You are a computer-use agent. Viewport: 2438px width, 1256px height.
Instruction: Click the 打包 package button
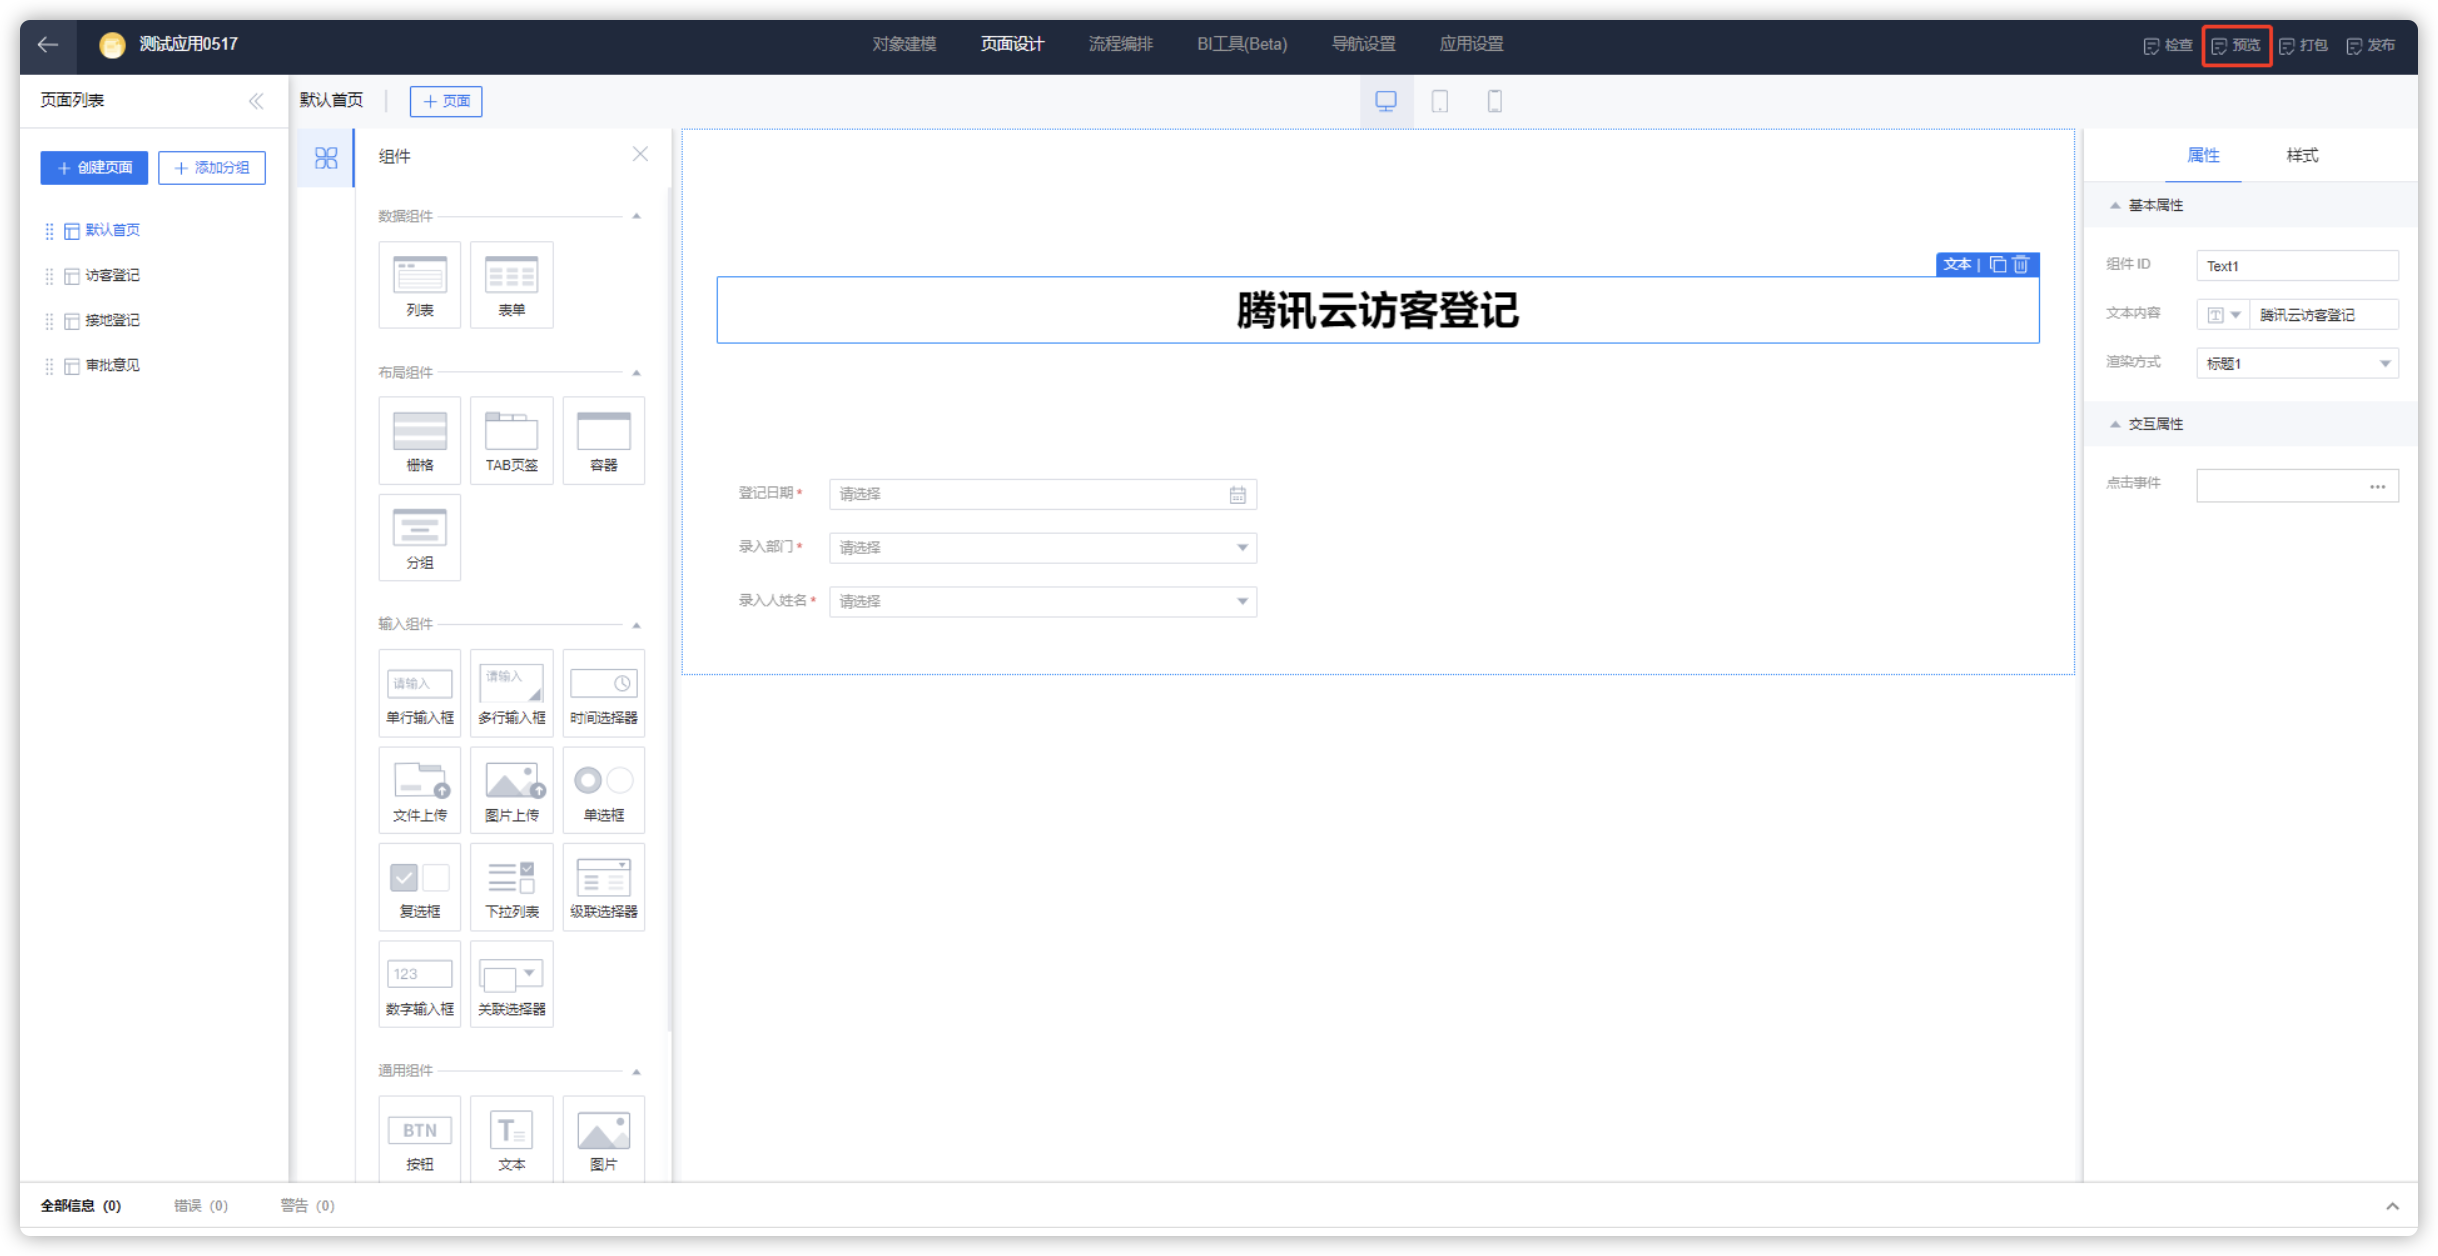point(2304,45)
